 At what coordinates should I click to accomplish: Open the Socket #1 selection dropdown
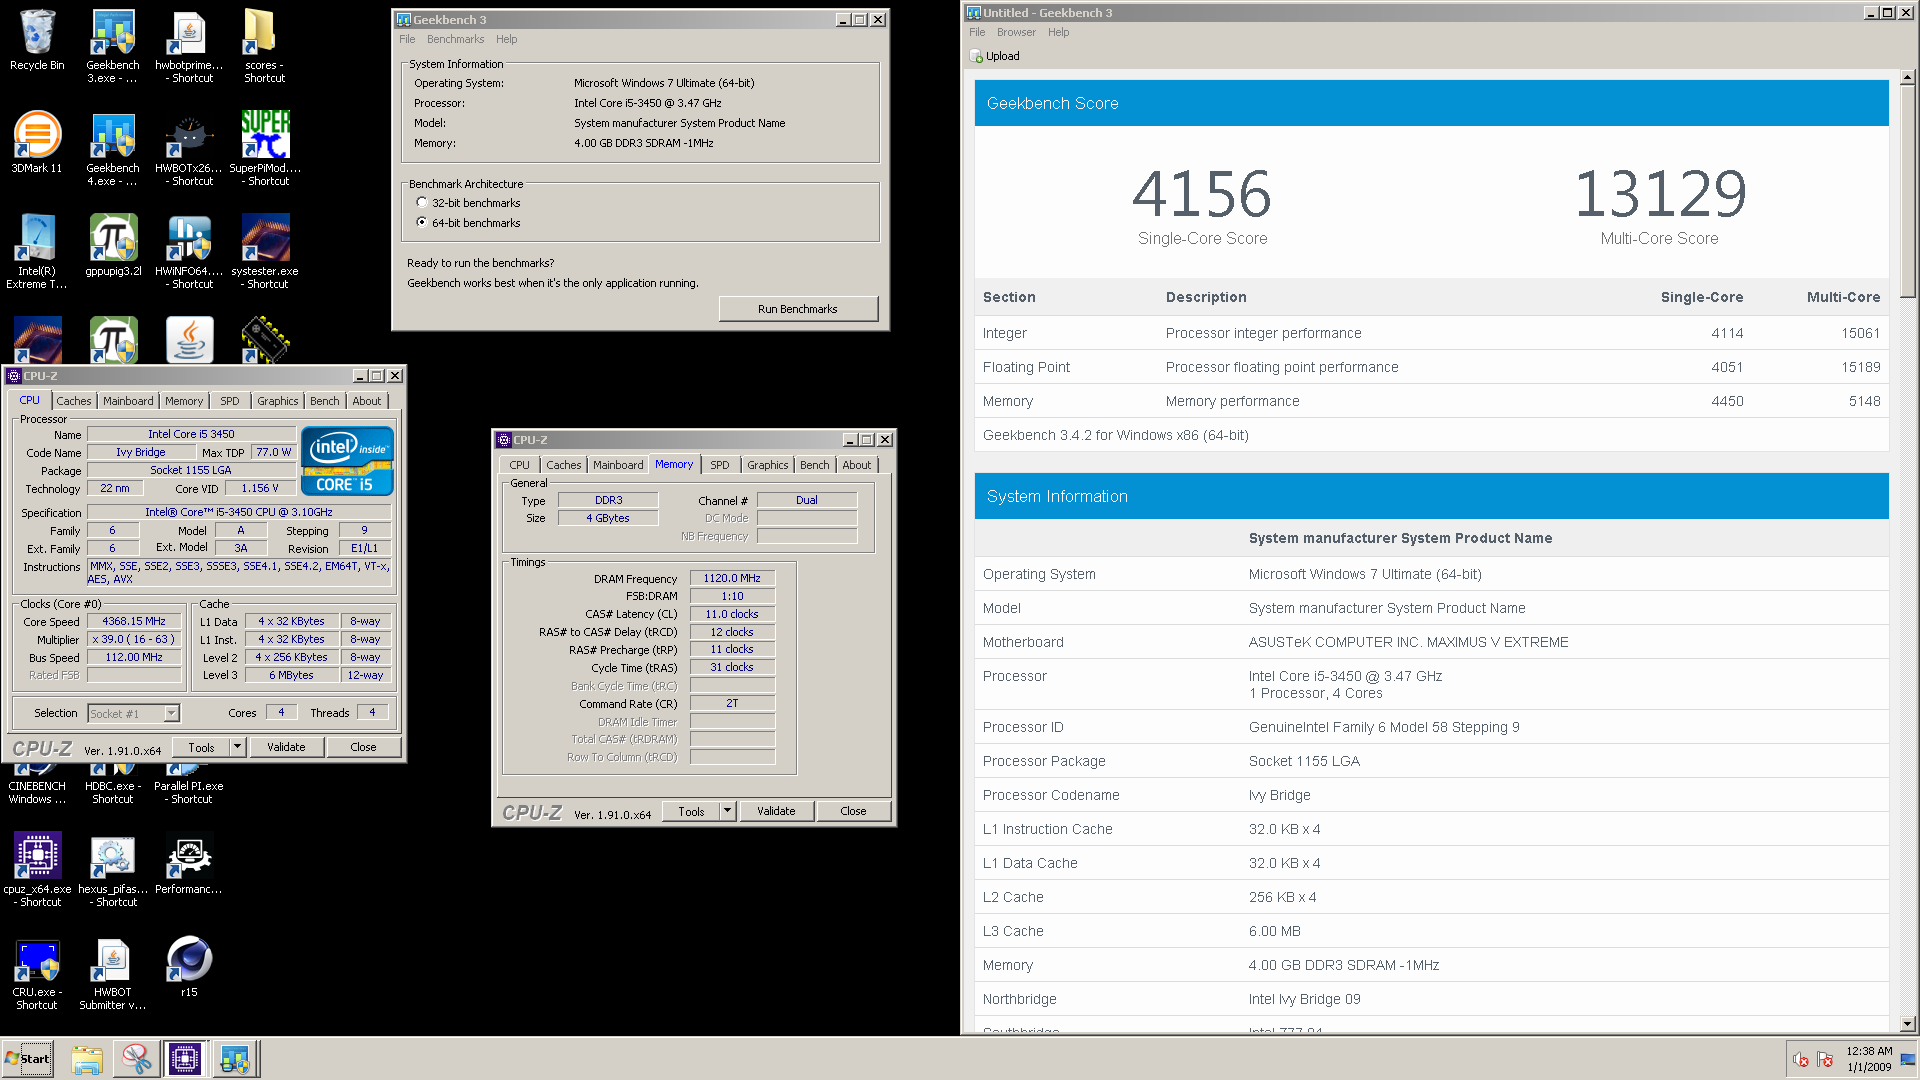pos(133,713)
